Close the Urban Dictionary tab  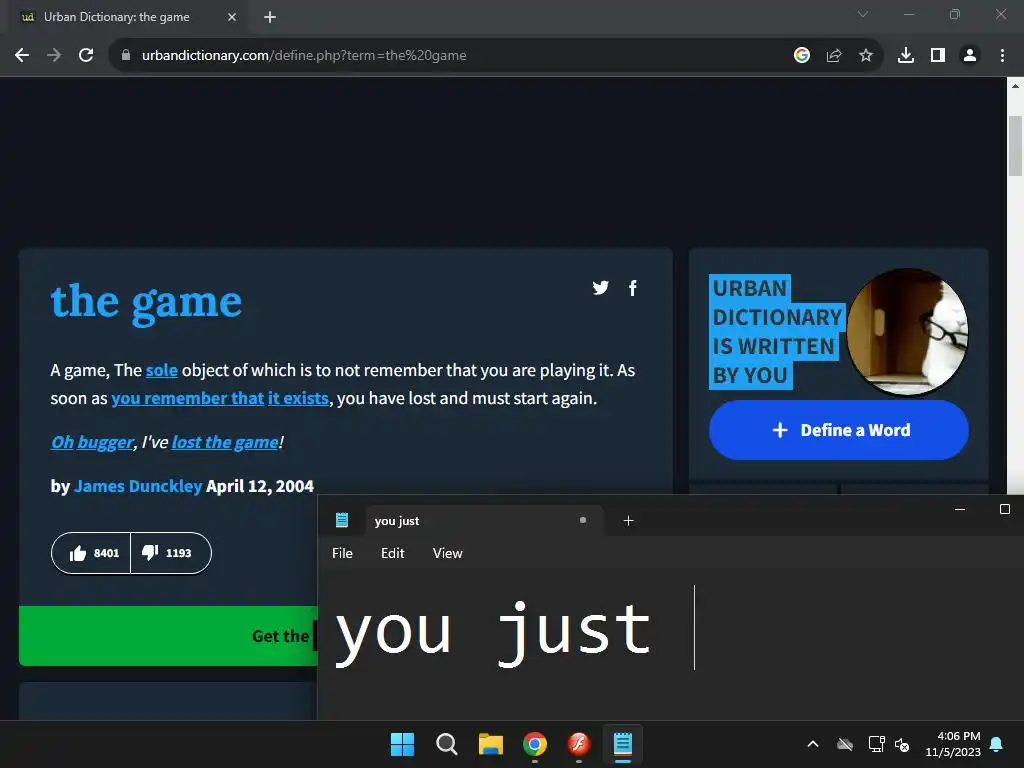(x=232, y=17)
